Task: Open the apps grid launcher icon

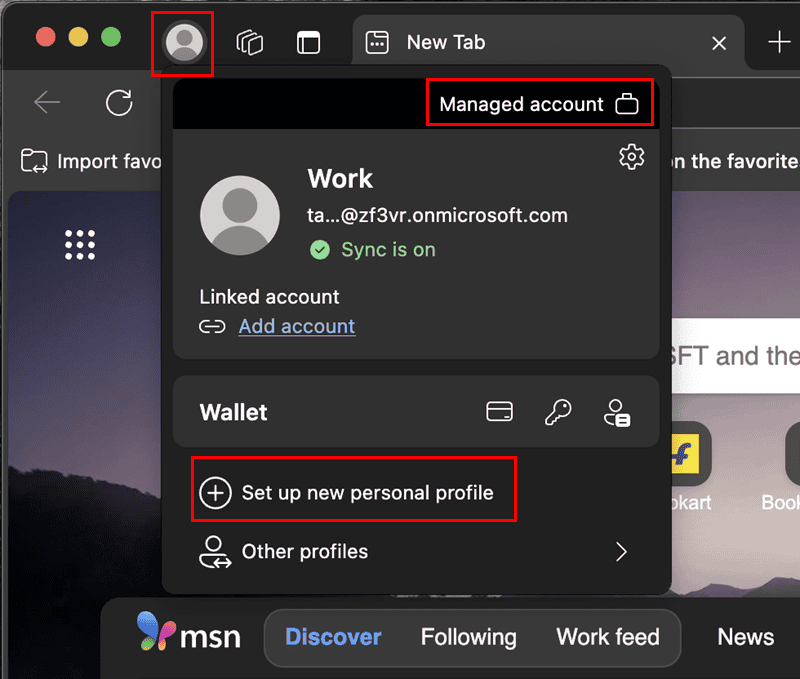Action: click(80, 244)
